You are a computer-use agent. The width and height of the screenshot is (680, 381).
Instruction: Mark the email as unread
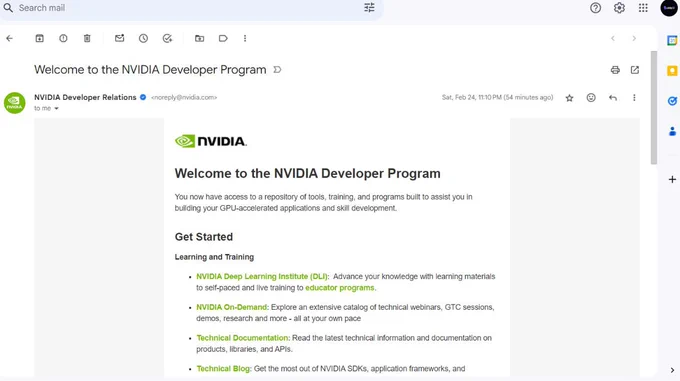point(119,38)
